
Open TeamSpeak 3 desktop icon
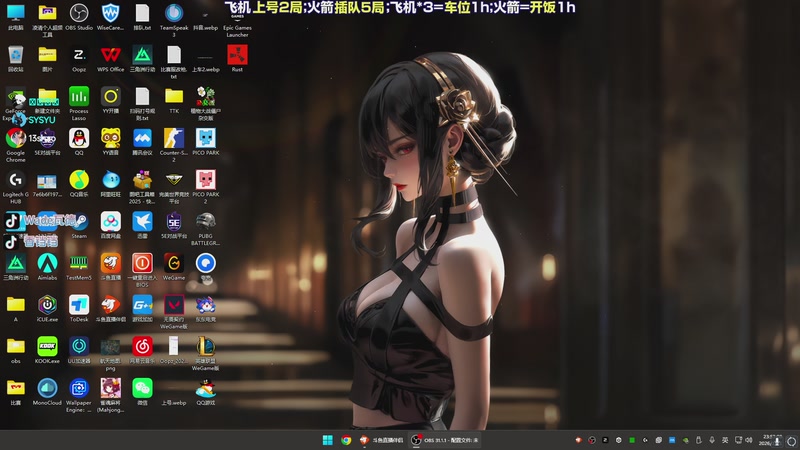click(x=174, y=14)
